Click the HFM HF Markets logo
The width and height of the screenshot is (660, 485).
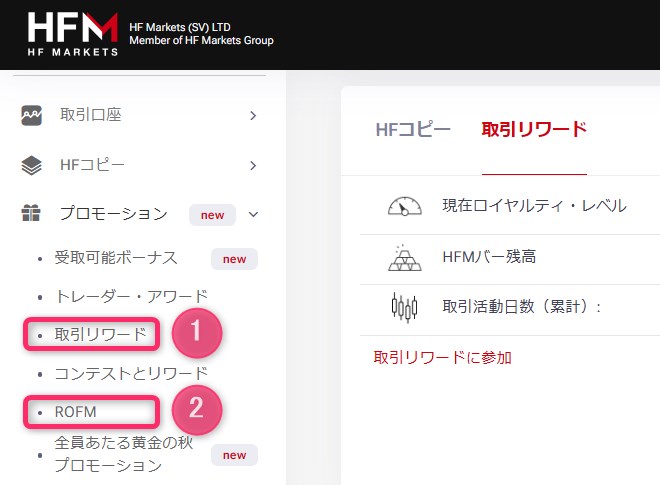tap(72, 34)
